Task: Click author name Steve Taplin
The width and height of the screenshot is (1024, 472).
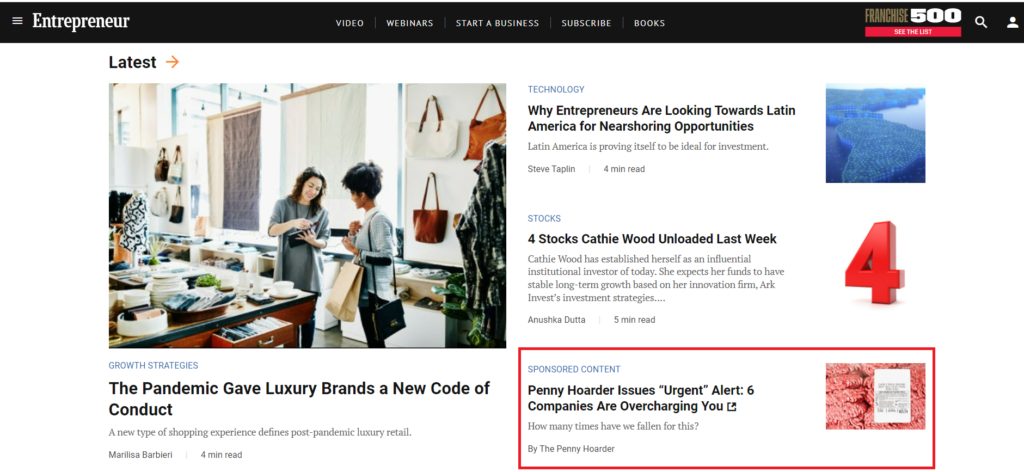Action: pyautogui.click(x=551, y=169)
